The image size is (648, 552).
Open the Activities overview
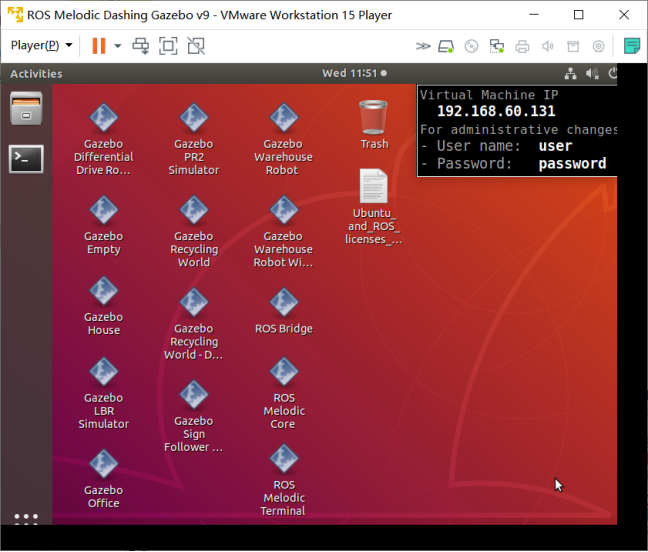point(36,74)
